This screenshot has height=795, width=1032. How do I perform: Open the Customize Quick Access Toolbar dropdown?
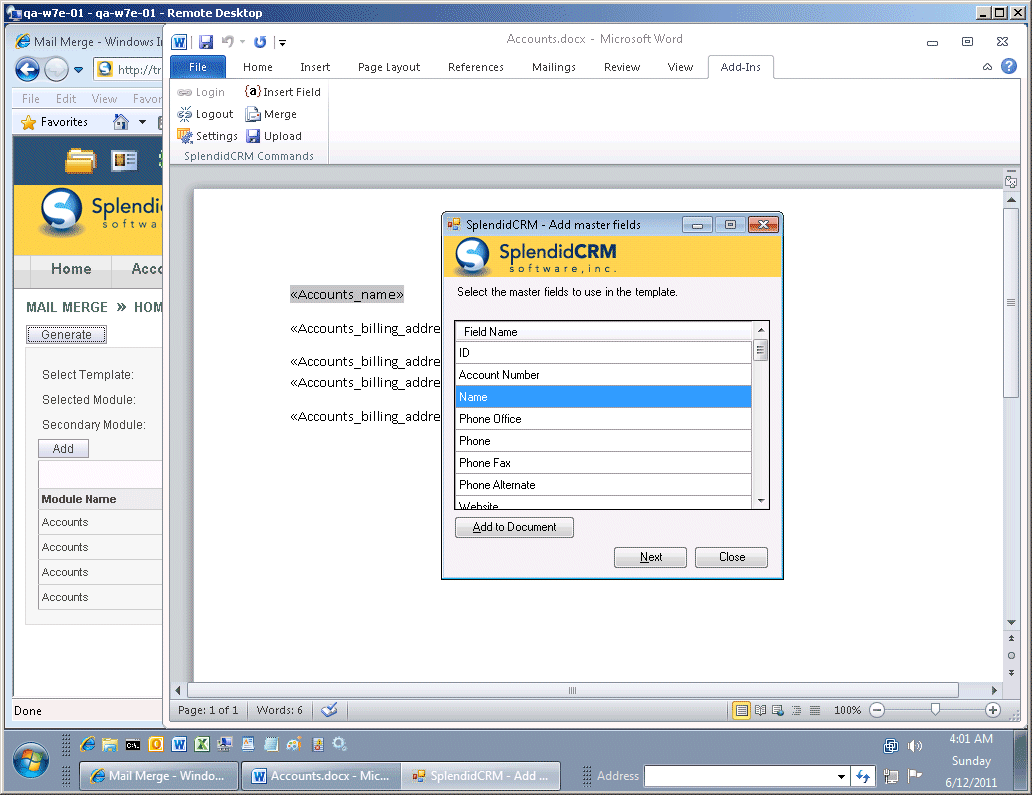tap(282, 43)
